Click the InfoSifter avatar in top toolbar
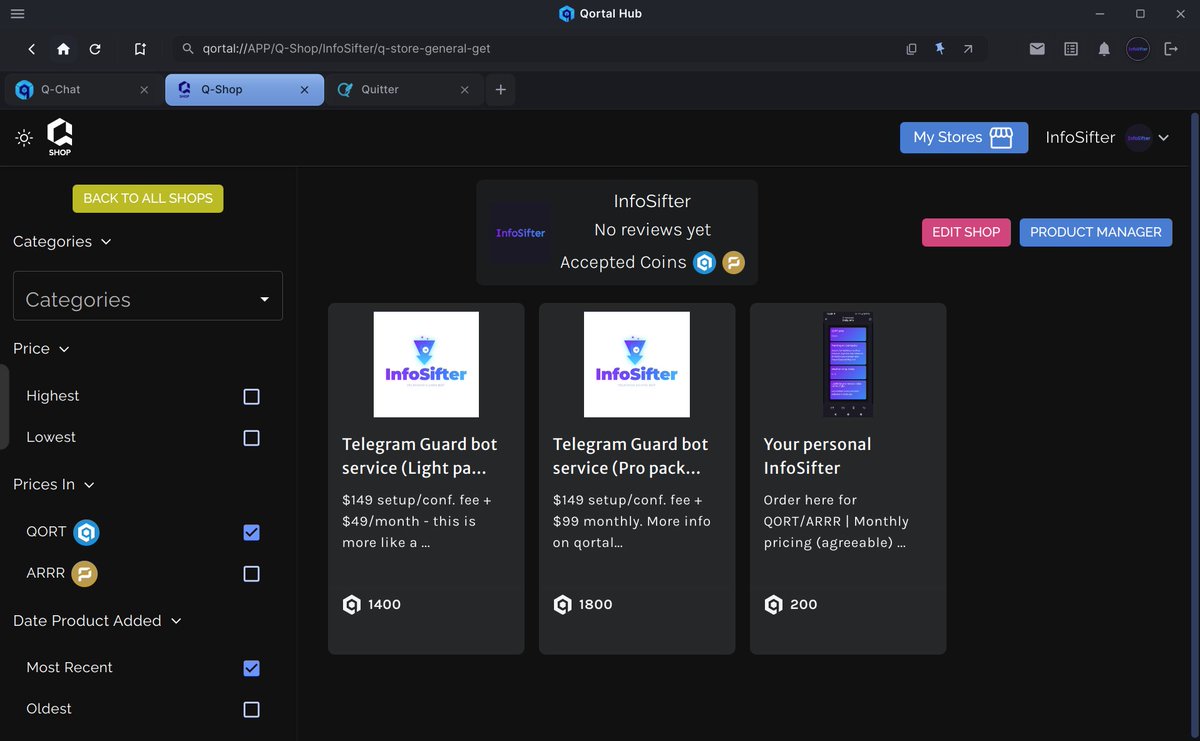This screenshot has width=1200, height=741. pos(1138,49)
